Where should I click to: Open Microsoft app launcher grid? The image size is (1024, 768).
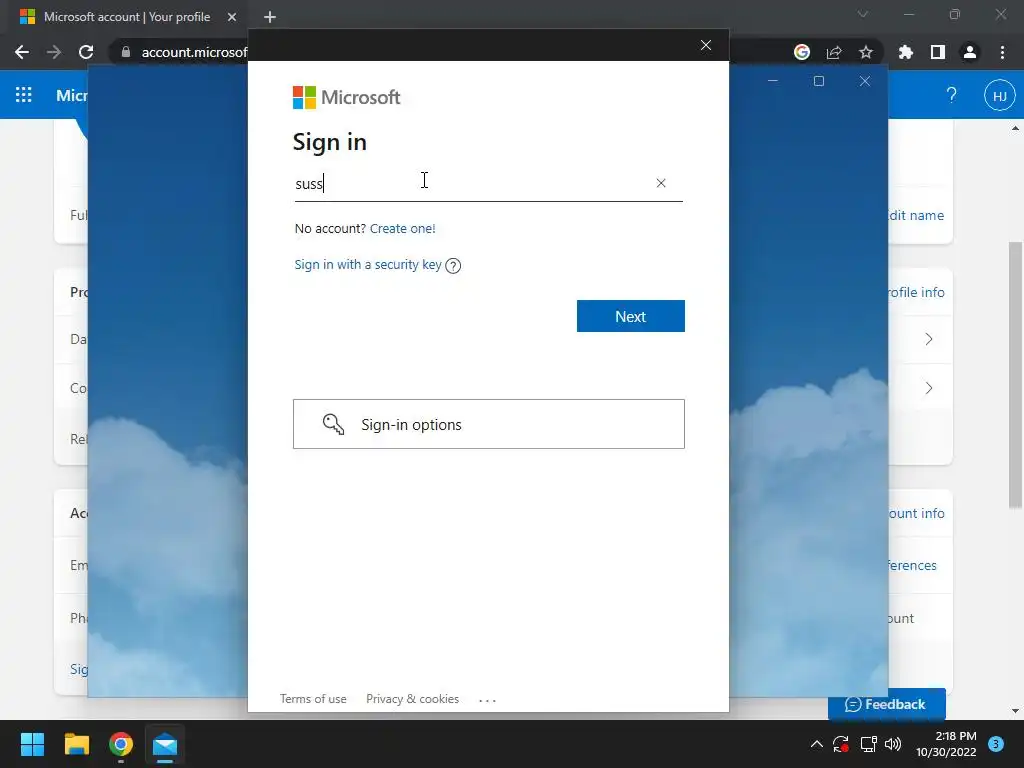tap(24, 95)
